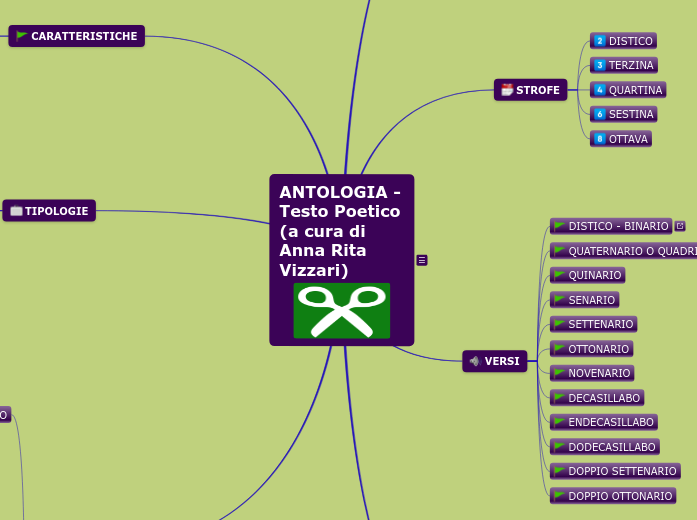Viewport: 697px width, 520px height.
Task: Click the flag icon on DODECASILLABO
Action: click(x=560, y=446)
